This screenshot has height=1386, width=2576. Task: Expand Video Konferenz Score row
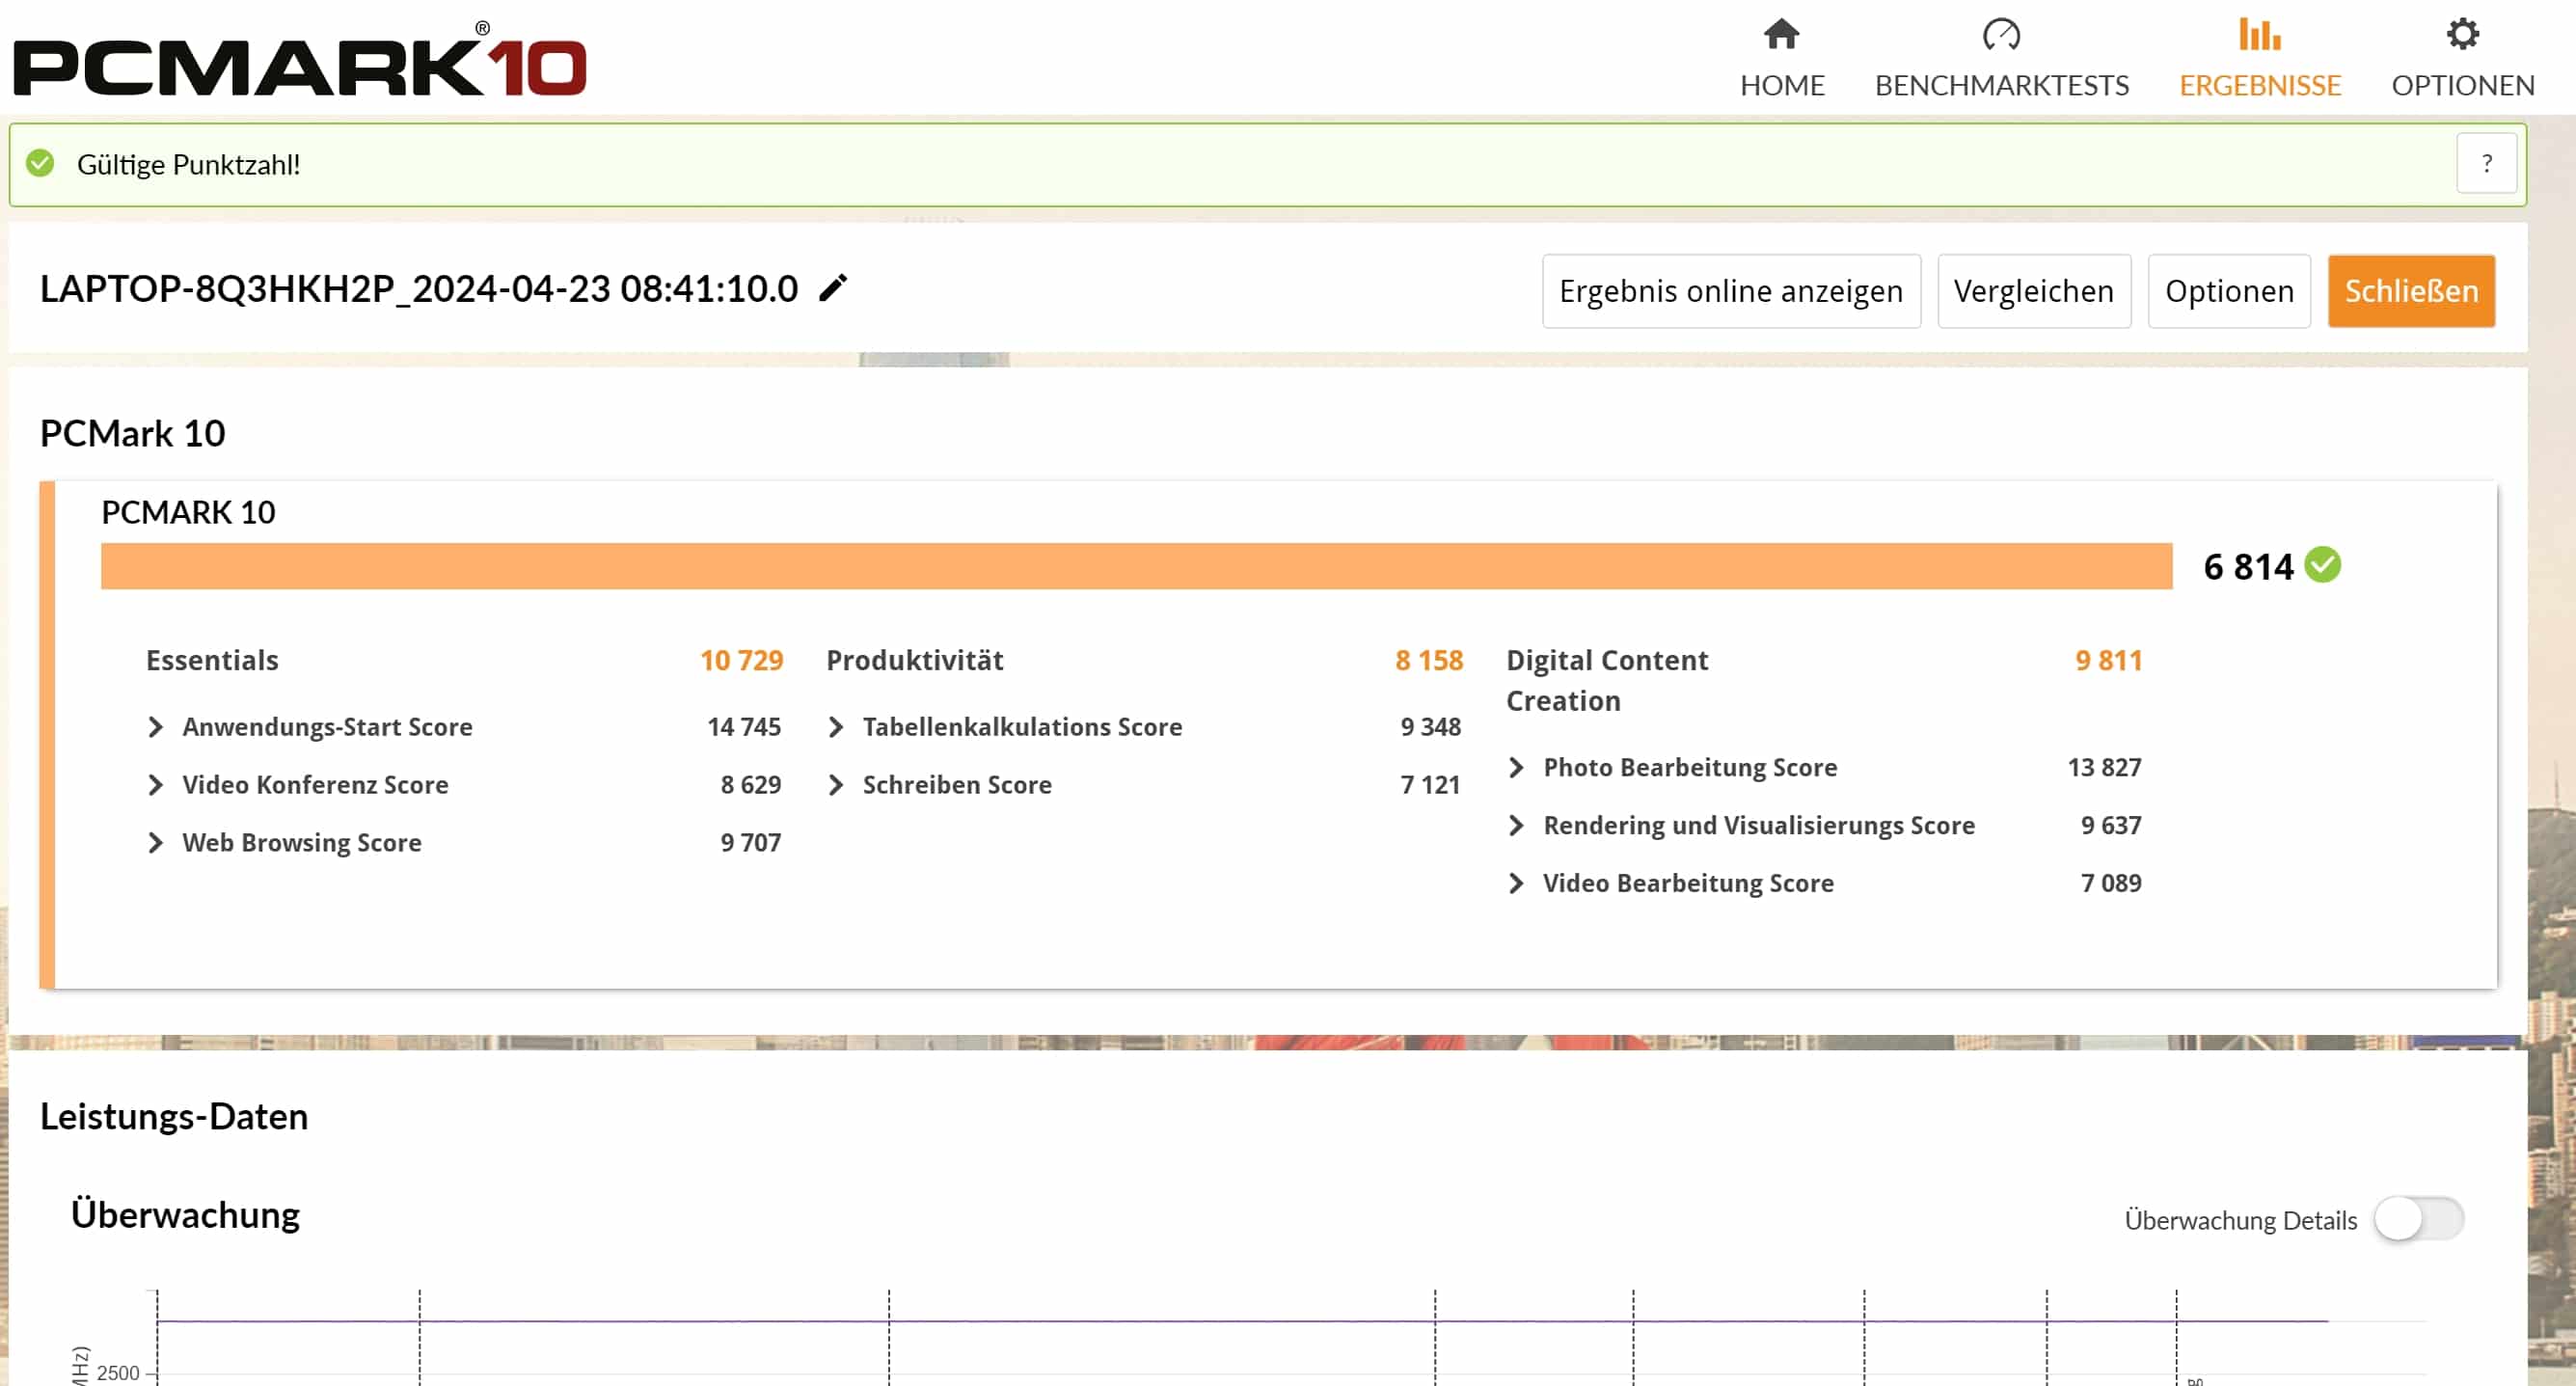tap(155, 785)
